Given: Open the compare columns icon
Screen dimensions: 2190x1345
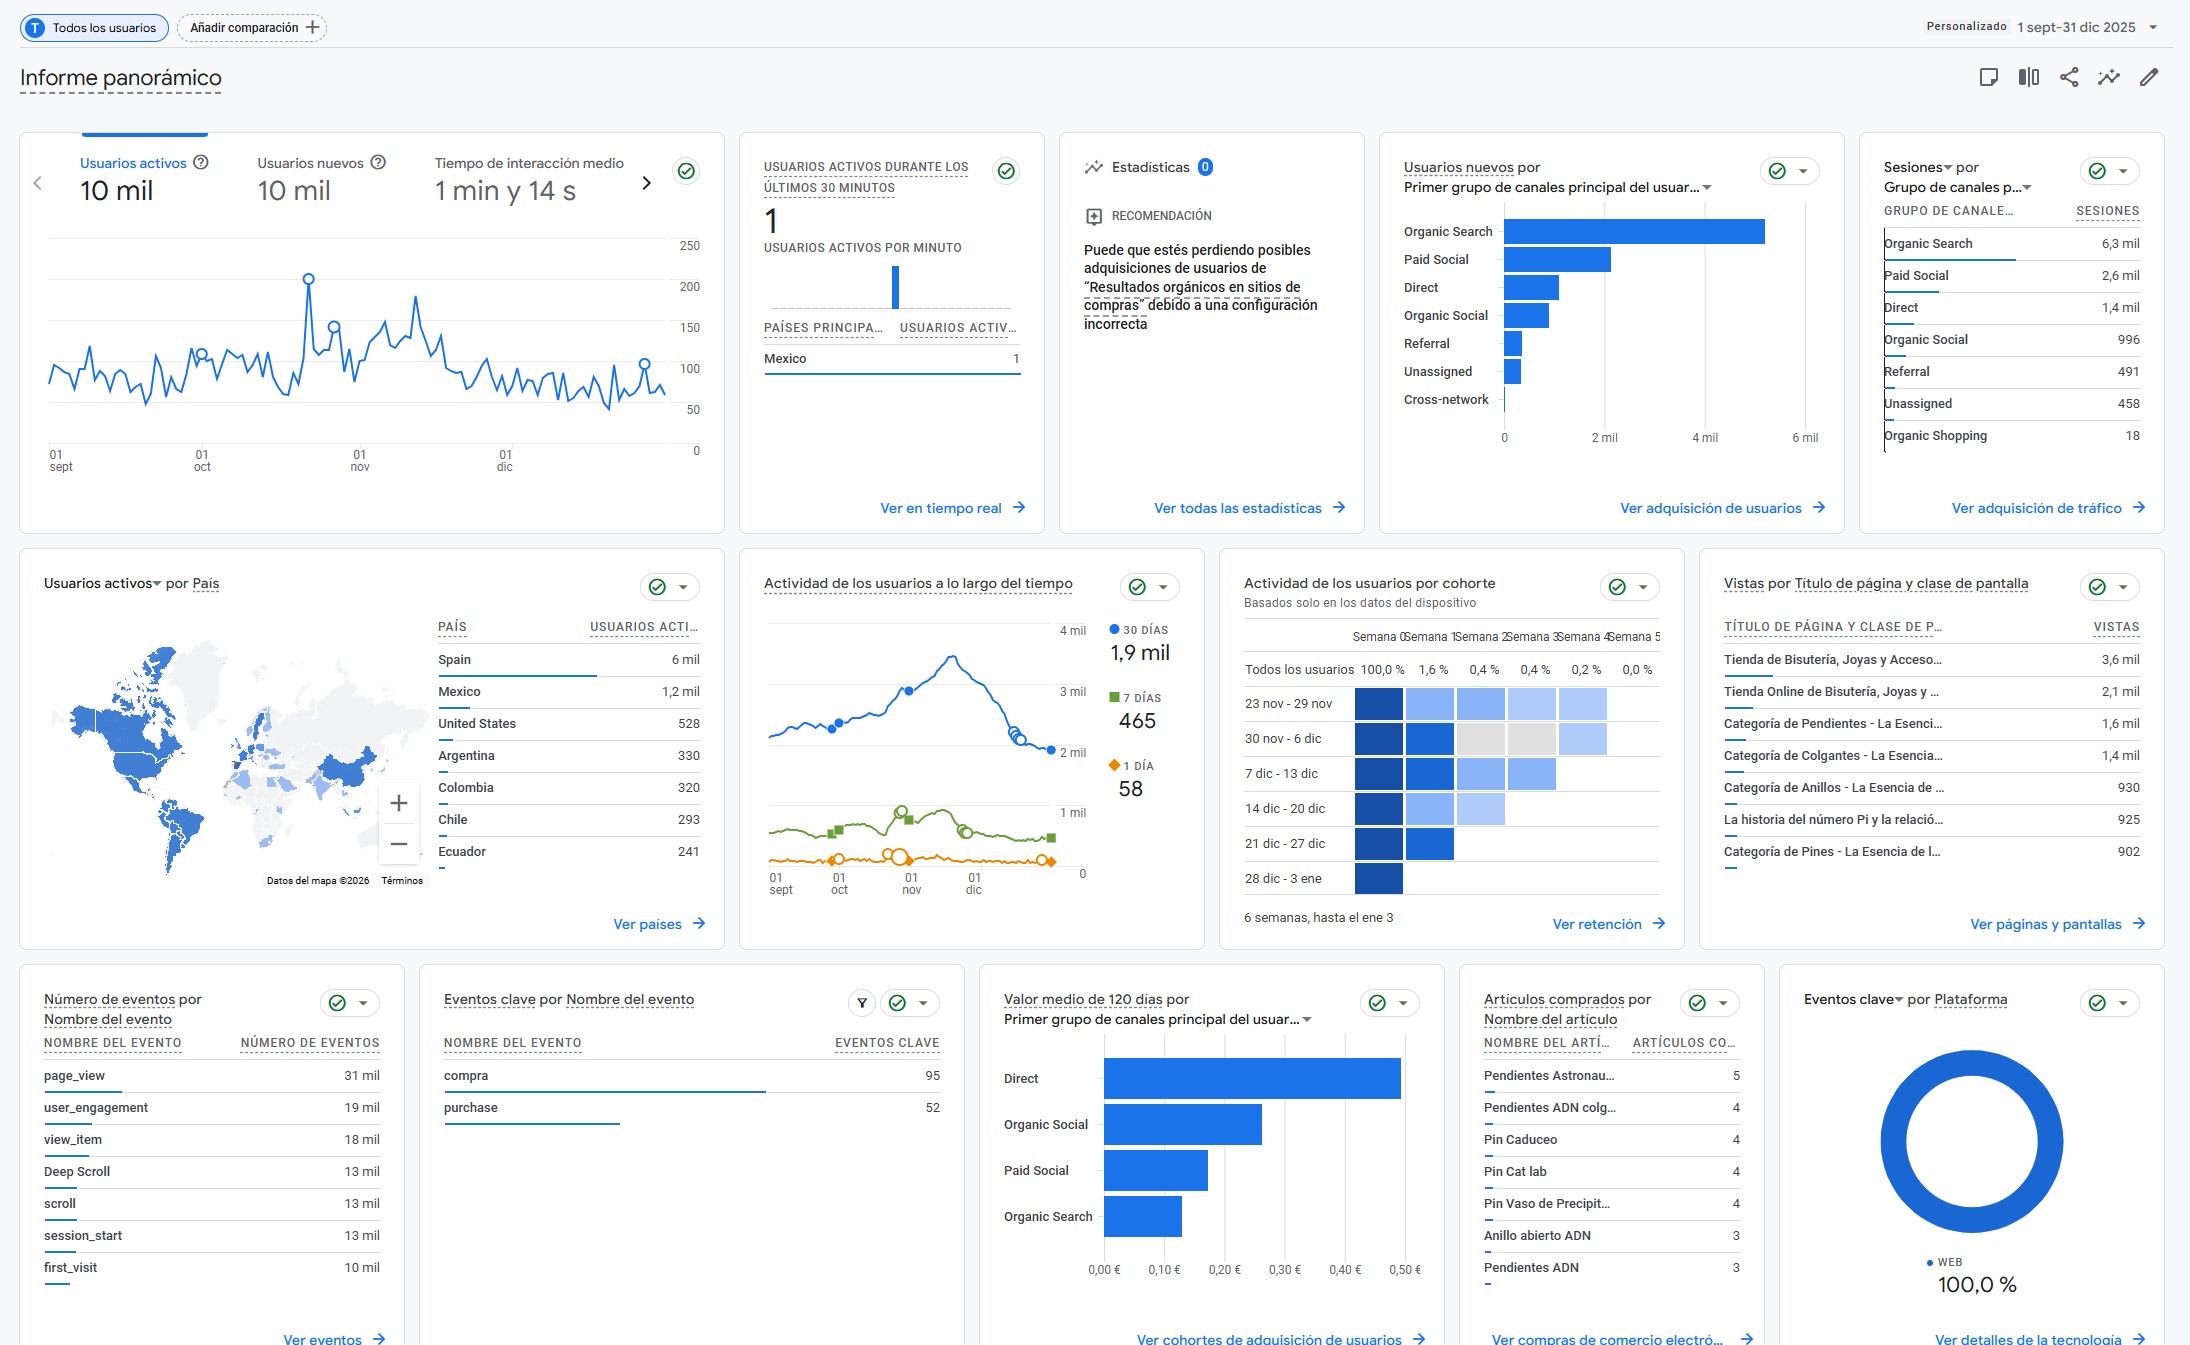Looking at the screenshot, I should pyautogui.click(x=2029, y=77).
